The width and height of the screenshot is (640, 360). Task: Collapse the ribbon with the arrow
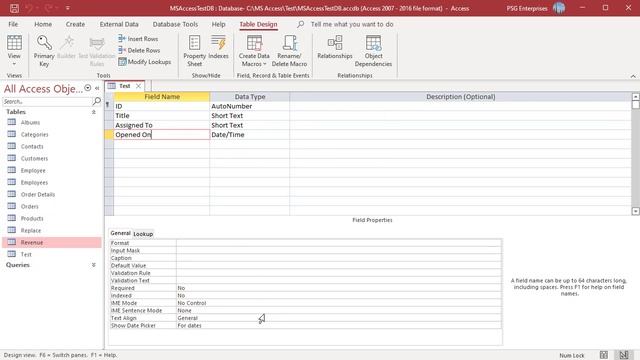633,76
